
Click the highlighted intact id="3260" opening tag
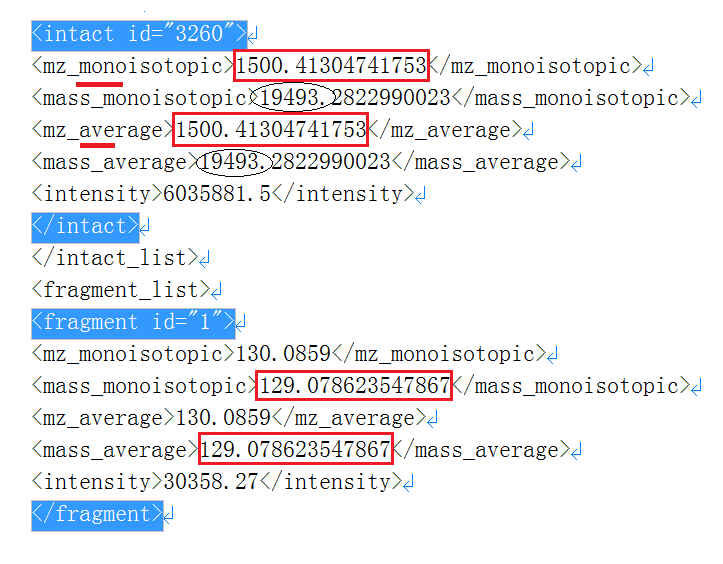tap(138, 35)
